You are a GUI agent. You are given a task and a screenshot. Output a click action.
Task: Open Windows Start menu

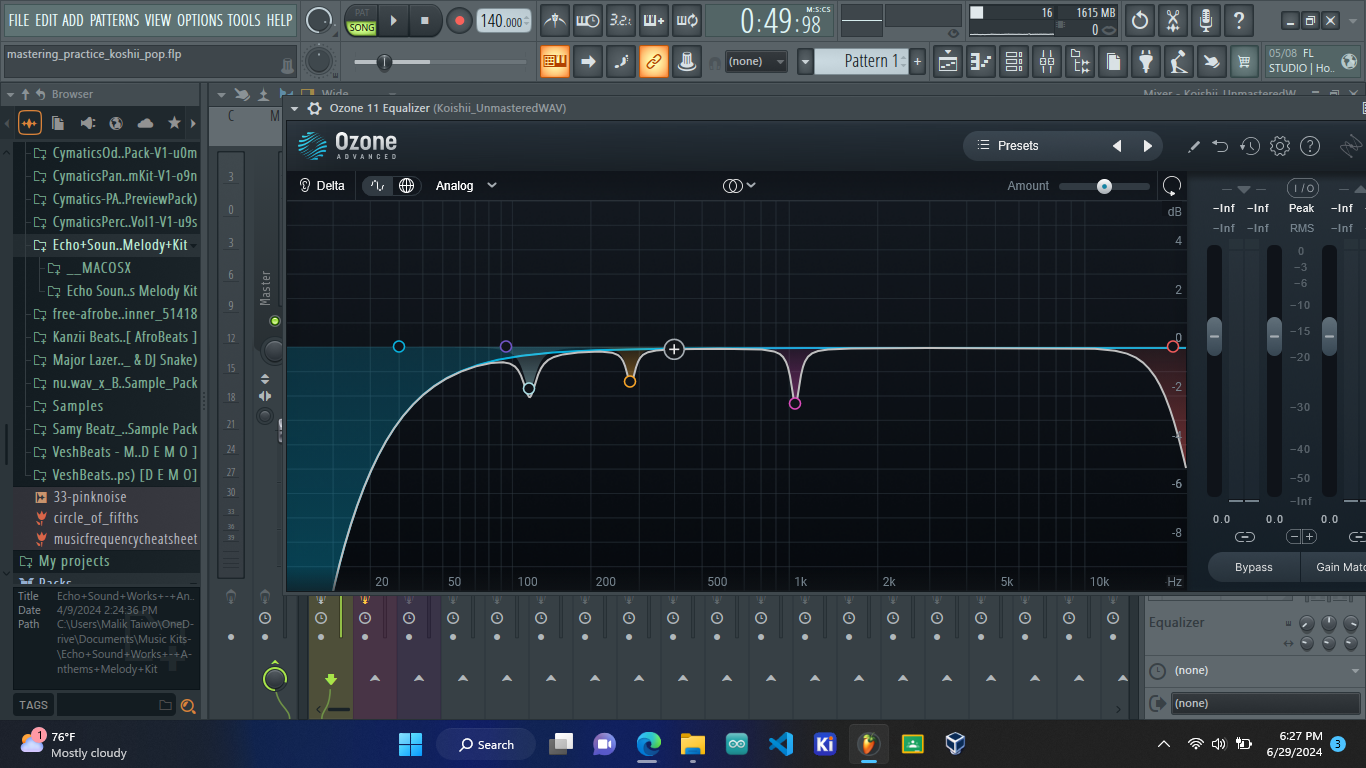(410, 744)
